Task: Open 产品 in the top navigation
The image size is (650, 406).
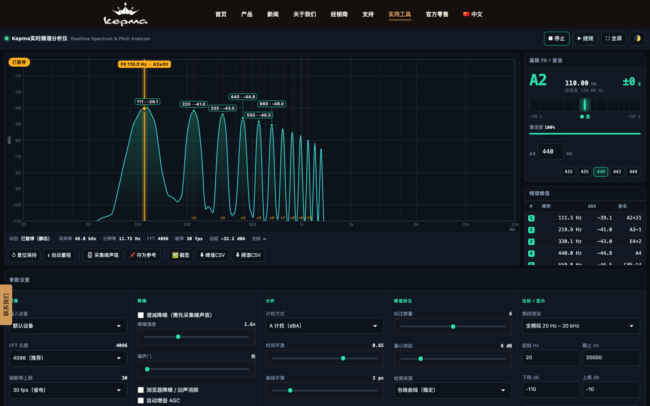Action: pyautogui.click(x=247, y=14)
